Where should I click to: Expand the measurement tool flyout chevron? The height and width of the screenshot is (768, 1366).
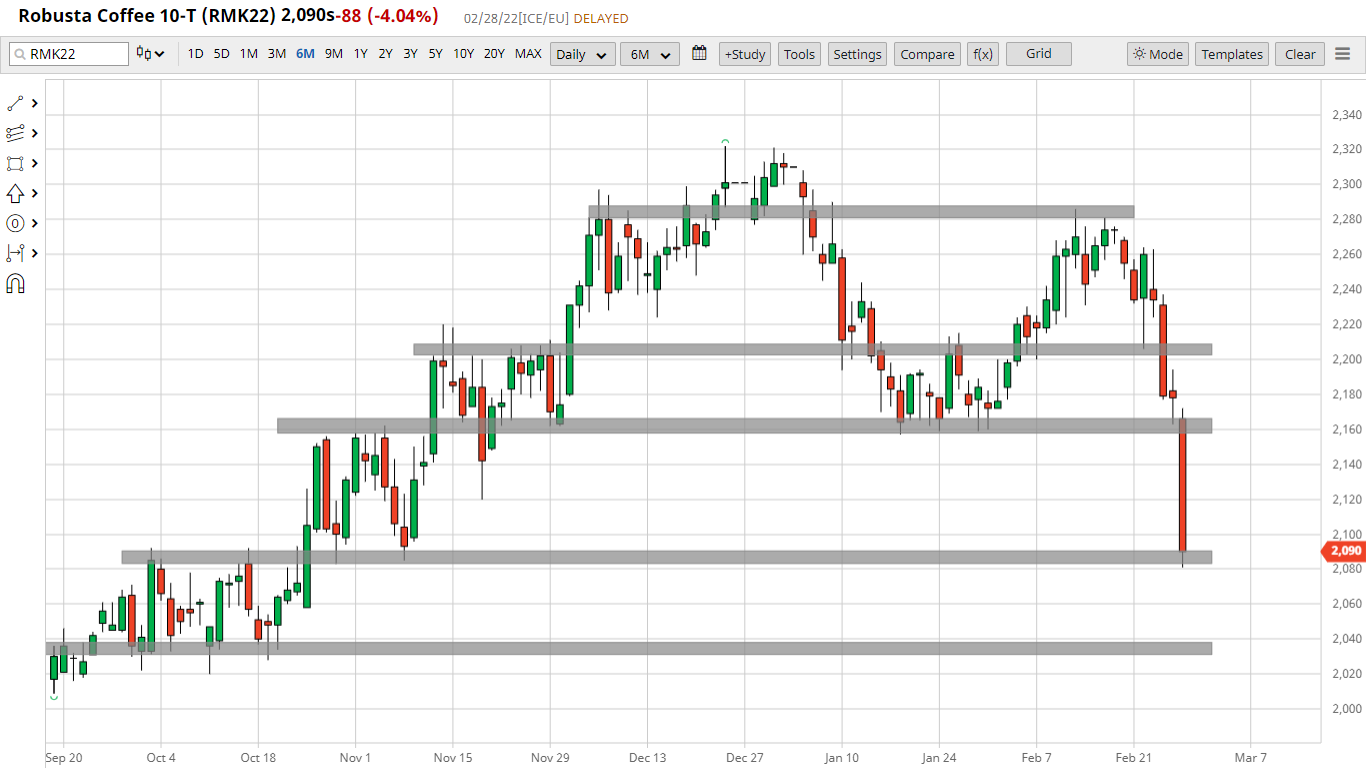point(35,253)
